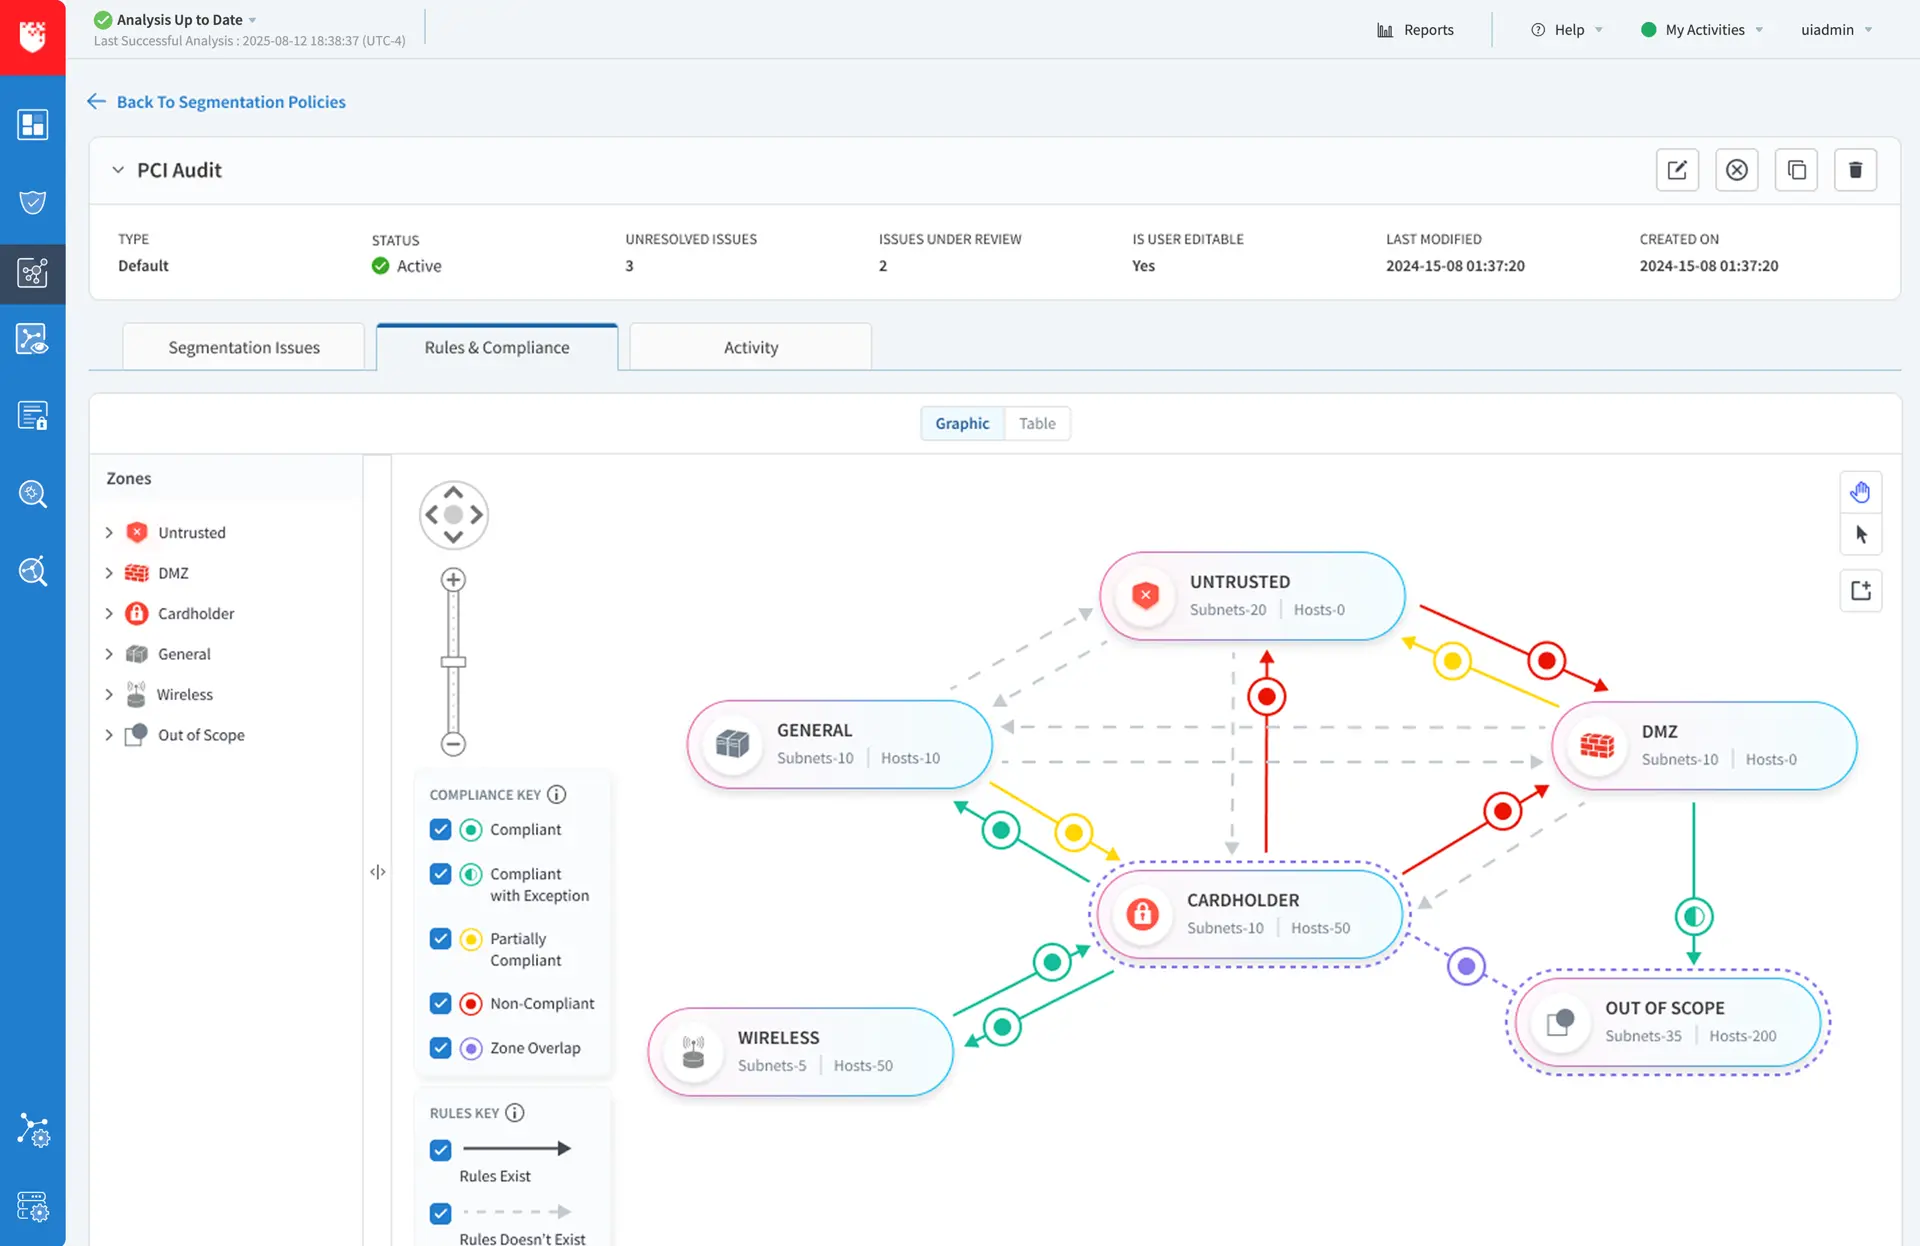Select the arrow pointer tool
Viewport: 1920px width, 1246px height.
pyautogui.click(x=1860, y=535)
